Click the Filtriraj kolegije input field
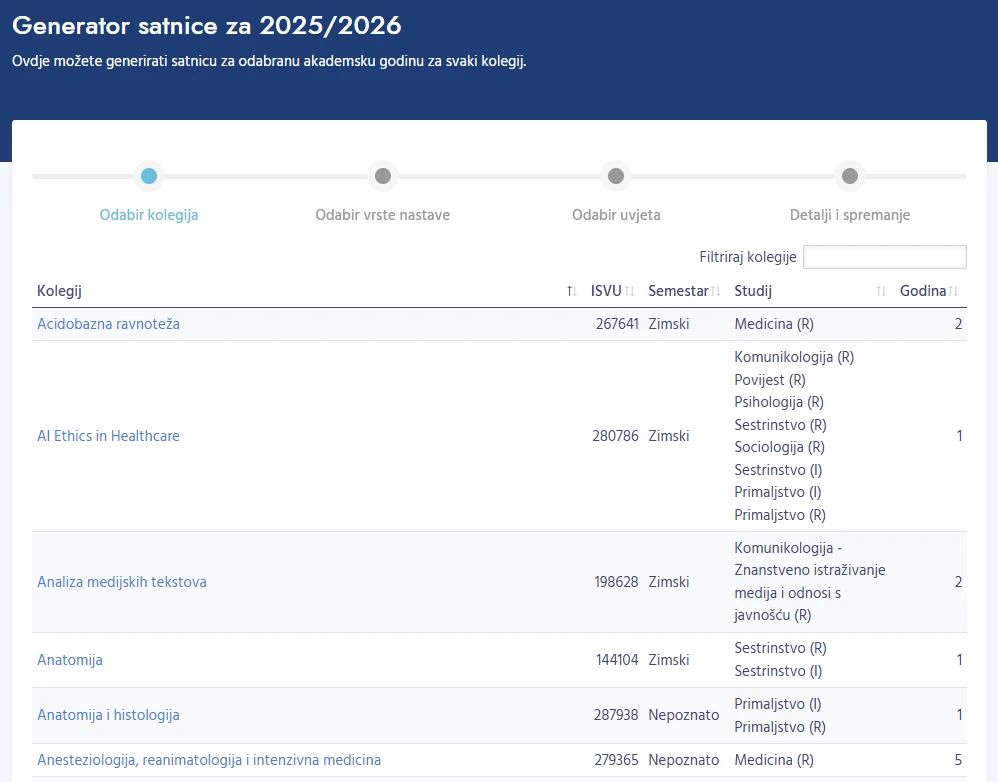998x782 pixels. pos(884,257)
